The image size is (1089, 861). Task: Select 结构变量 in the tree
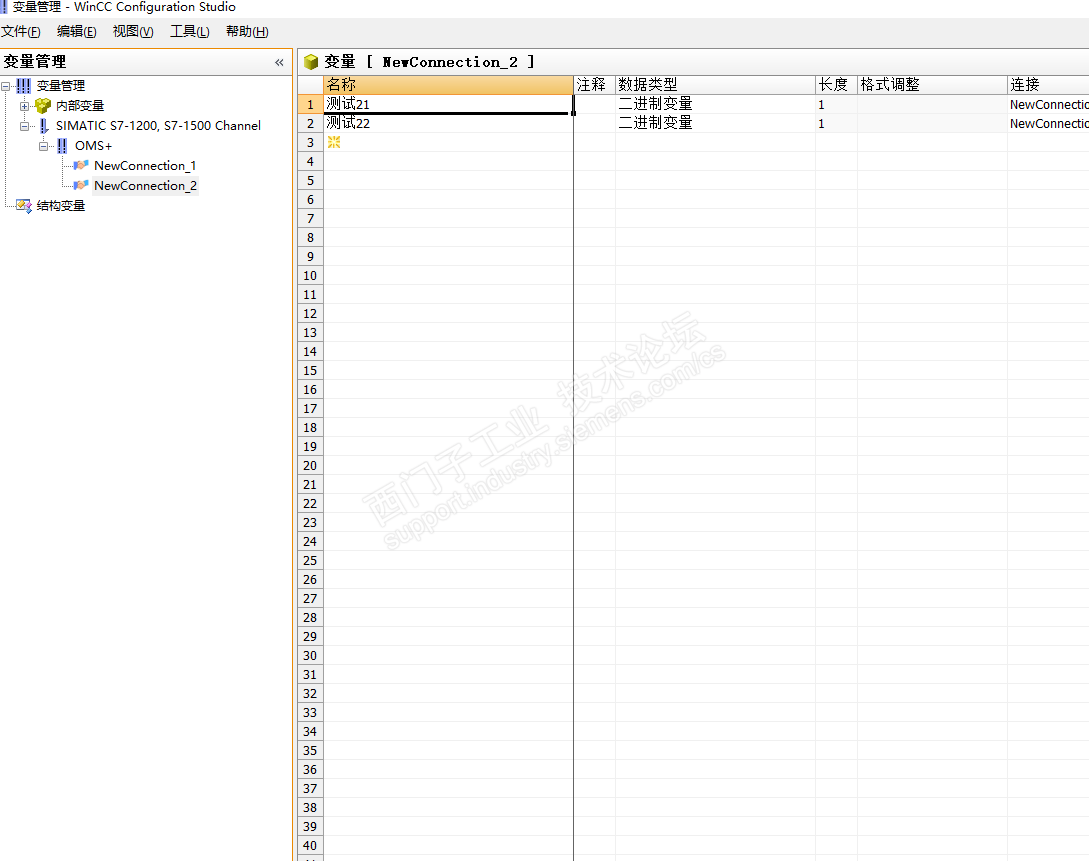tap(60, 206)
